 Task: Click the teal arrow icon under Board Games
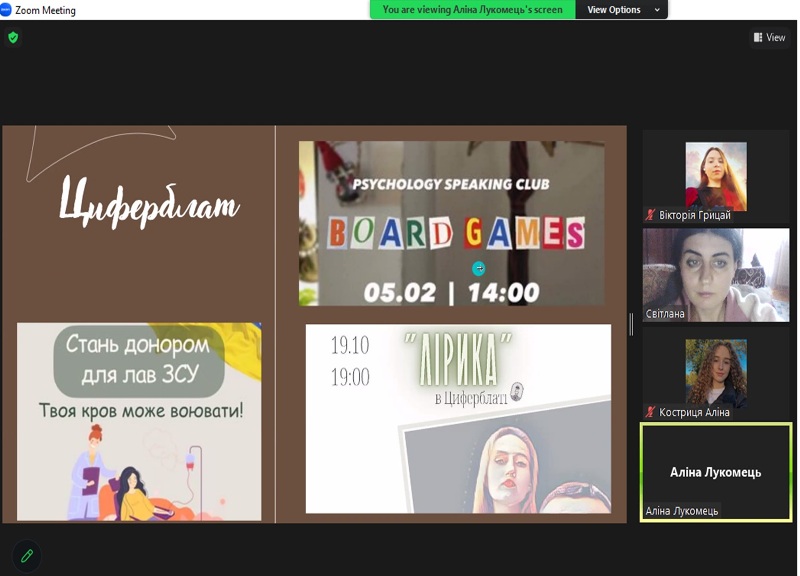479,268
